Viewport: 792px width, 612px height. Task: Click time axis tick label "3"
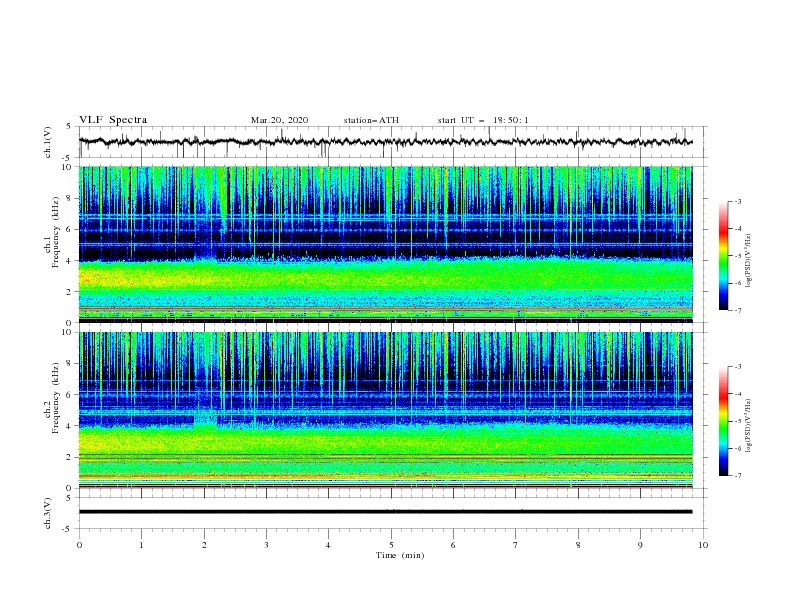(266, 545)
